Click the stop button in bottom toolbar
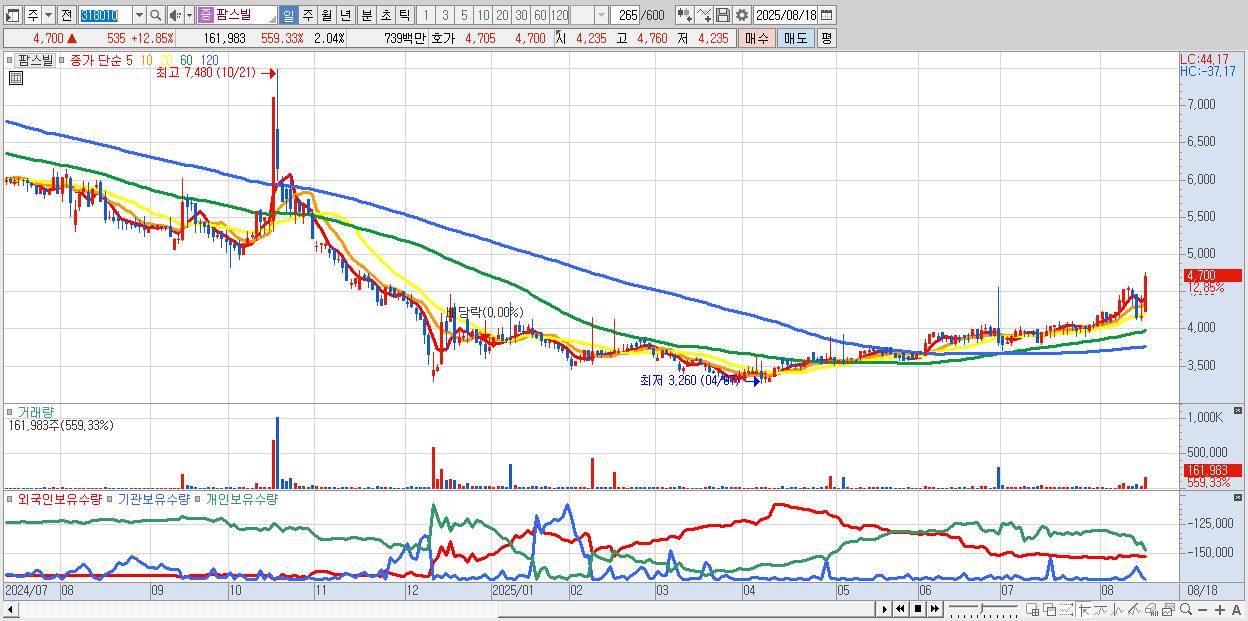Screen dimensions: 1248x621 (x=917, y=609)
